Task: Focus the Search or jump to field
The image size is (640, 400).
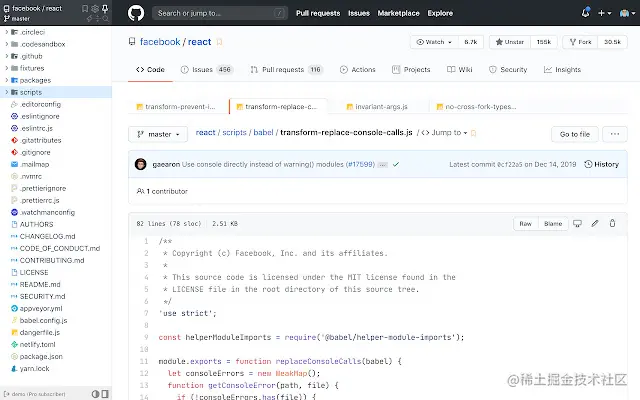Action: coord(220,13)
